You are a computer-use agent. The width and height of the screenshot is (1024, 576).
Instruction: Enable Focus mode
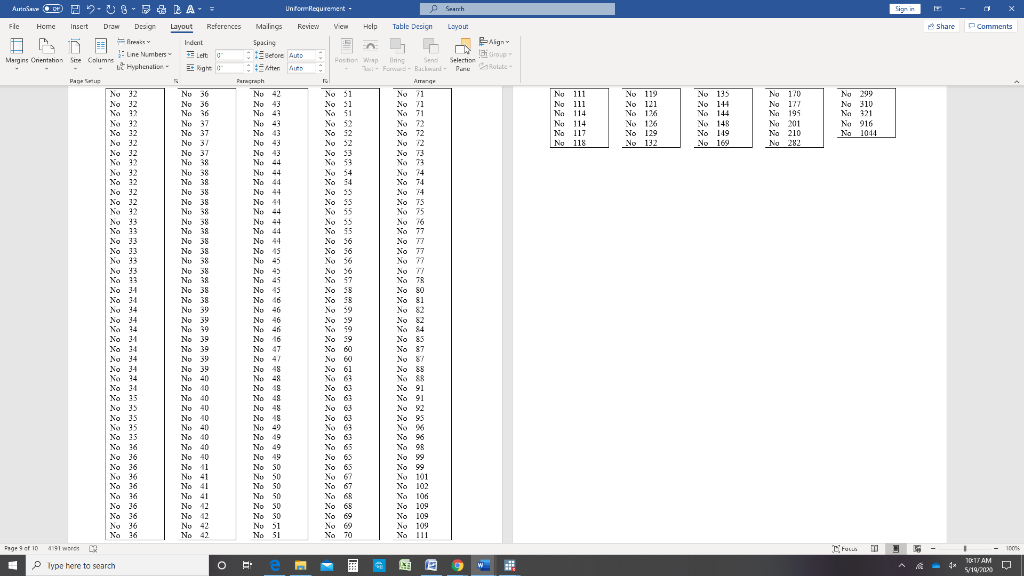pyautogui.click(x=844, y=549)
